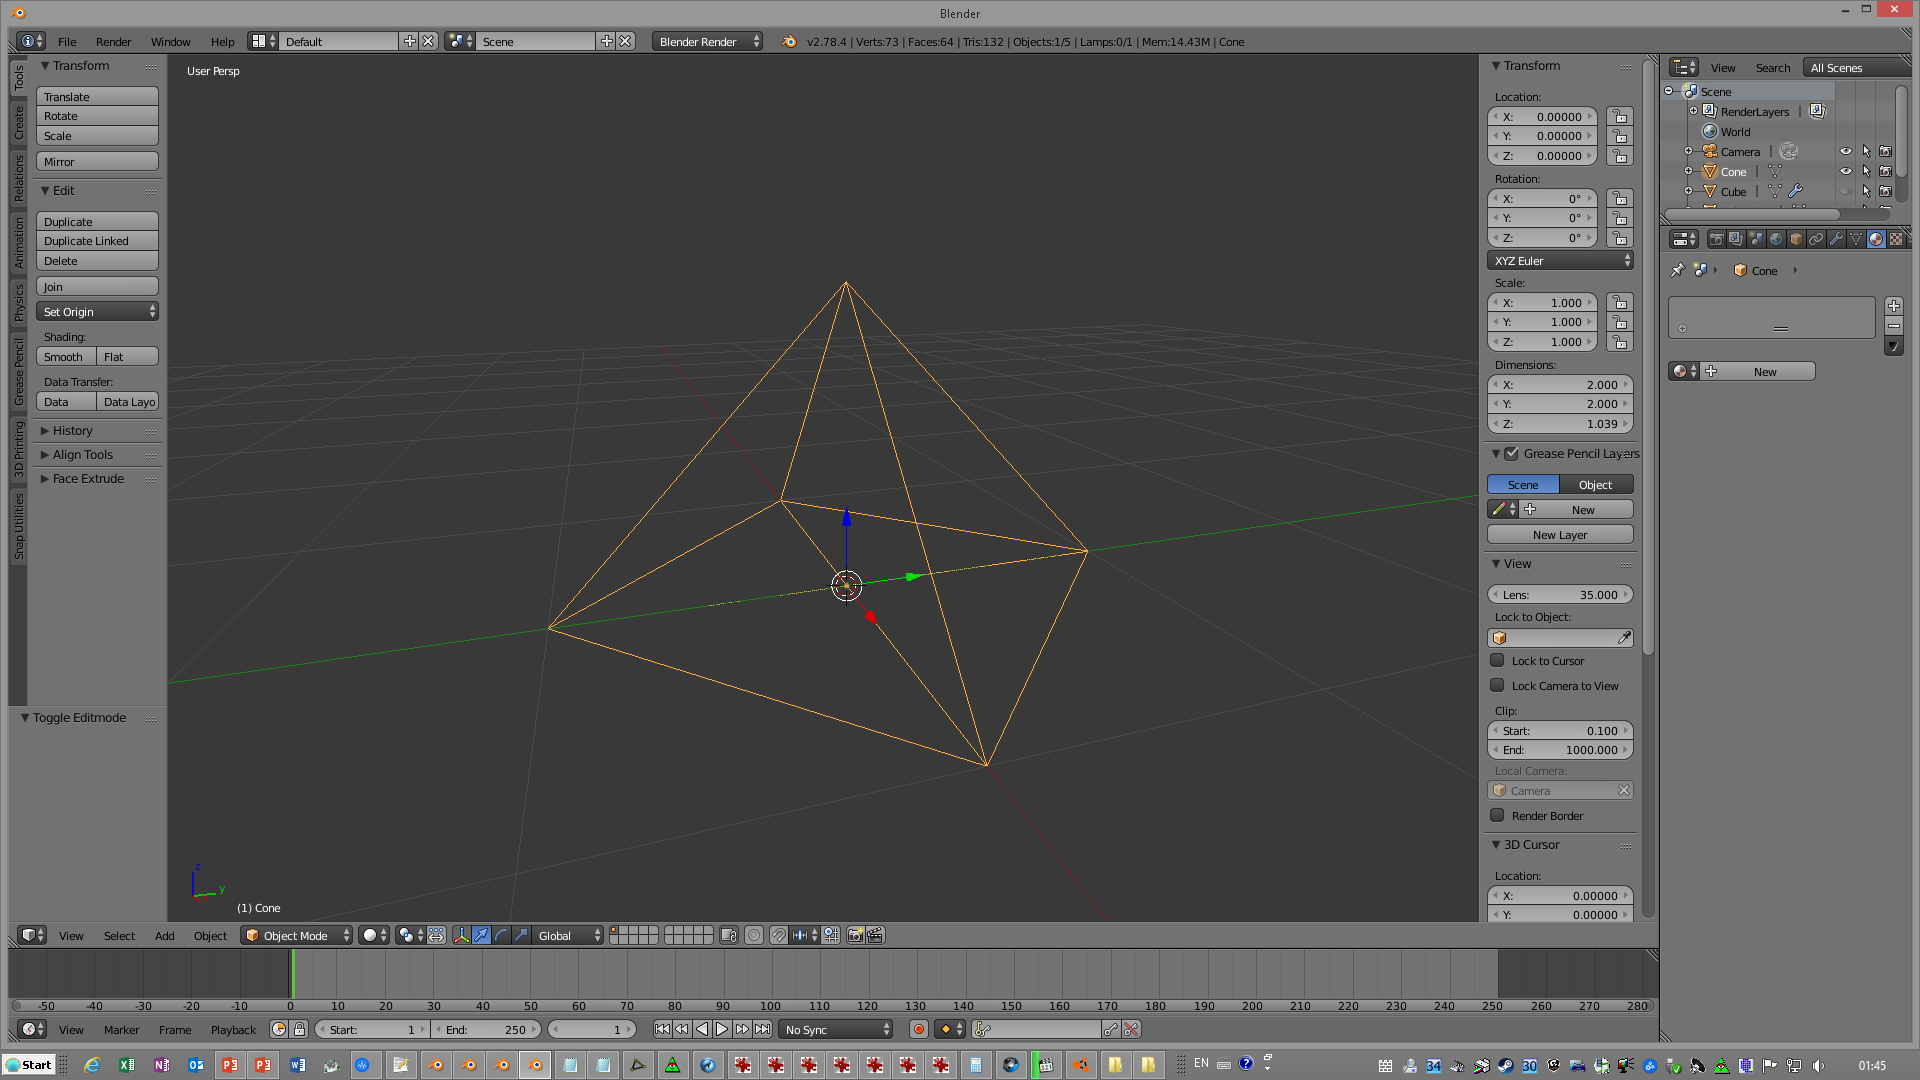Open the Blender Render engine dropdown

click(x=708, y=41)
